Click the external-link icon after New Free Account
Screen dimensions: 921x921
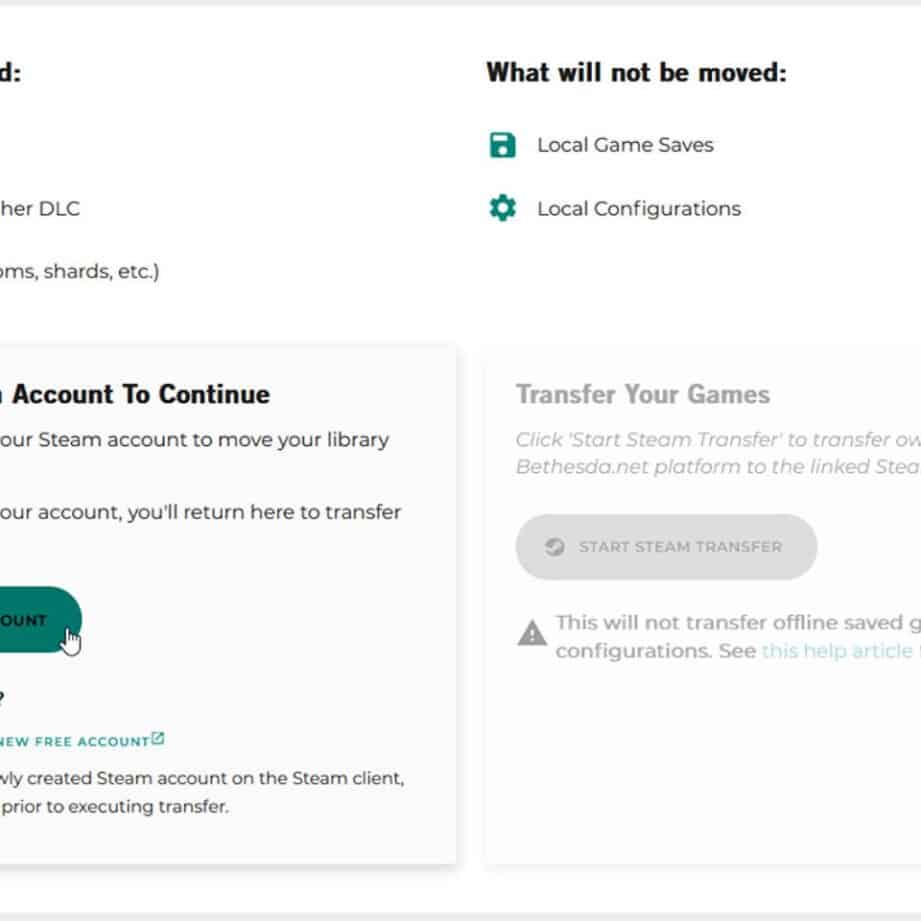(x=158, y=739)
